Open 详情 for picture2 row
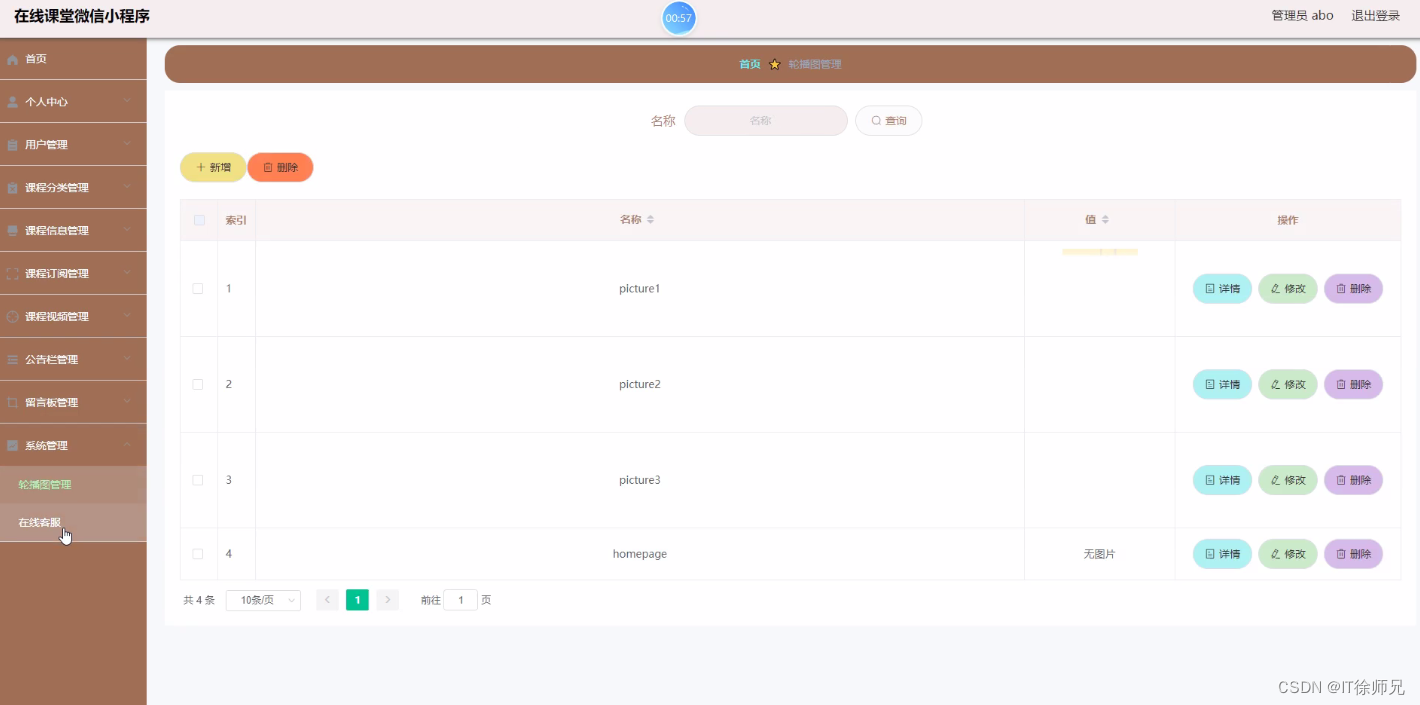Viewport: 1420px width, 705px height. click(1222, 385)
